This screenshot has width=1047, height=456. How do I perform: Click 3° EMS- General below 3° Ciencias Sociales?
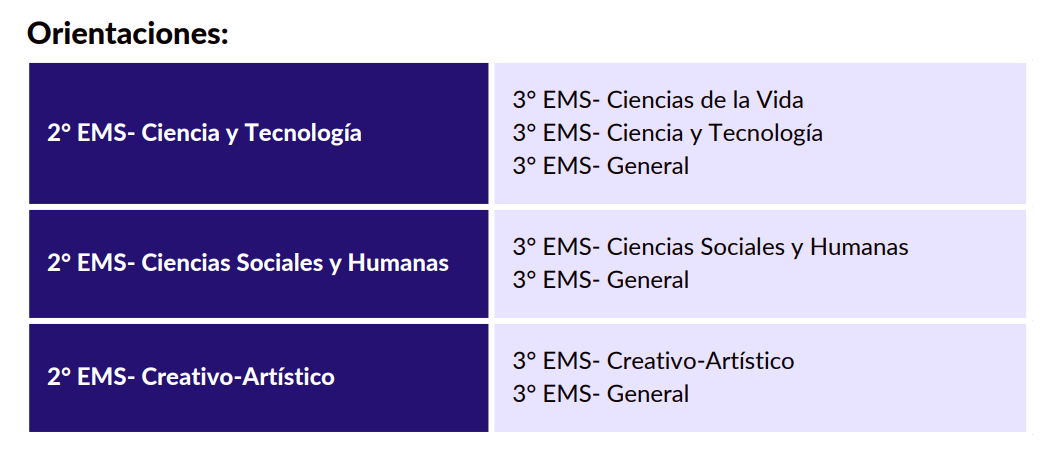[601, 280]
